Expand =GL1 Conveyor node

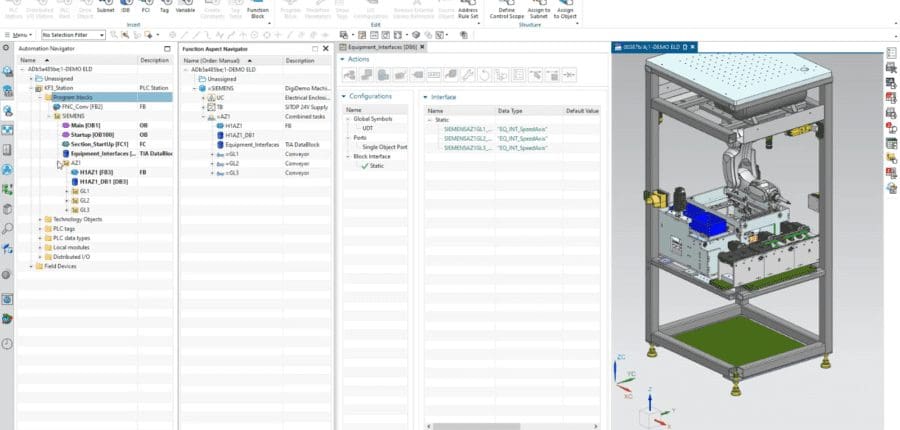pos(212,154)
